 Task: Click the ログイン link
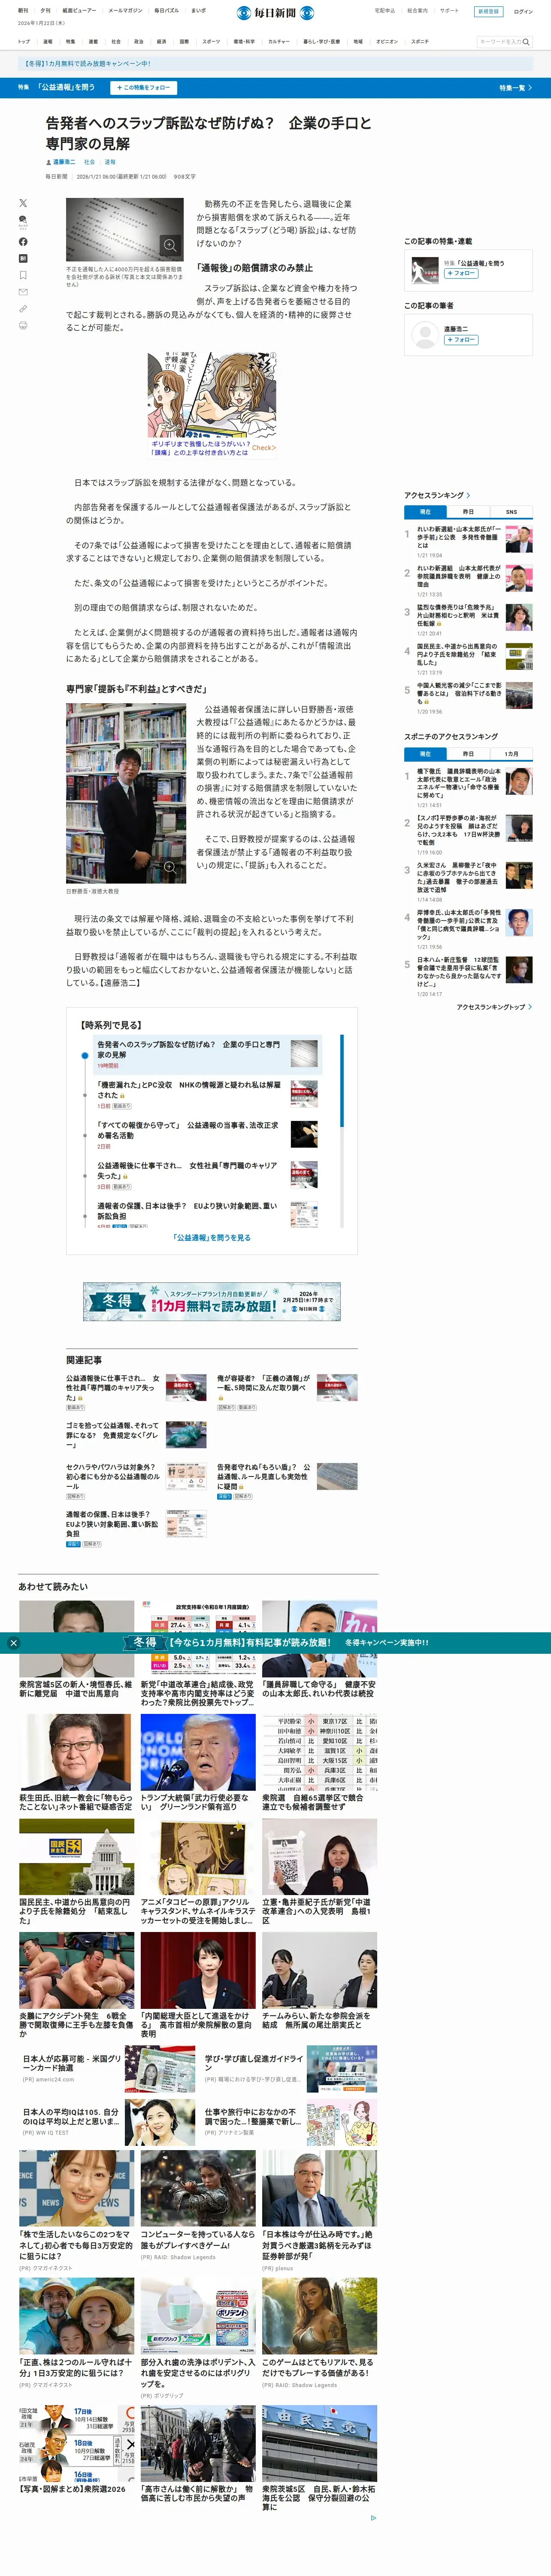(x=523, y=12)
